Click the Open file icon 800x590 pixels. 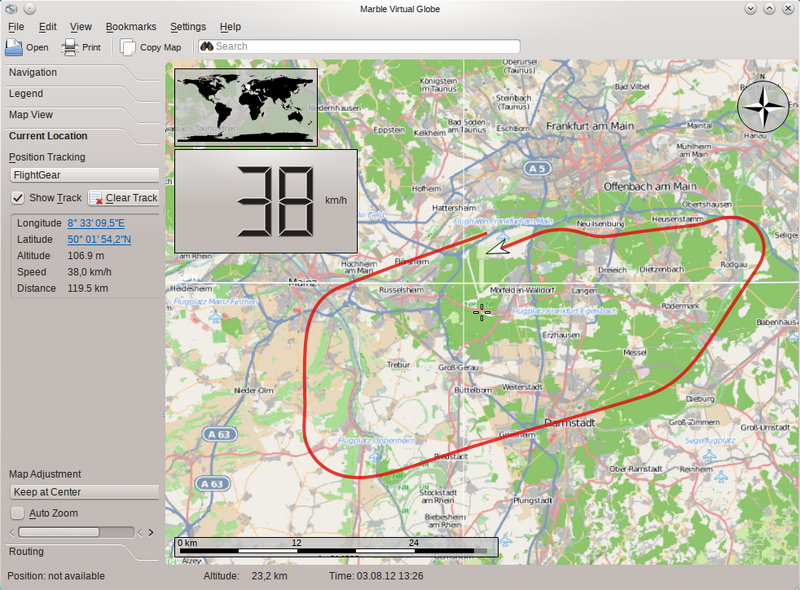pyautogui.click(x=14, y=47)
